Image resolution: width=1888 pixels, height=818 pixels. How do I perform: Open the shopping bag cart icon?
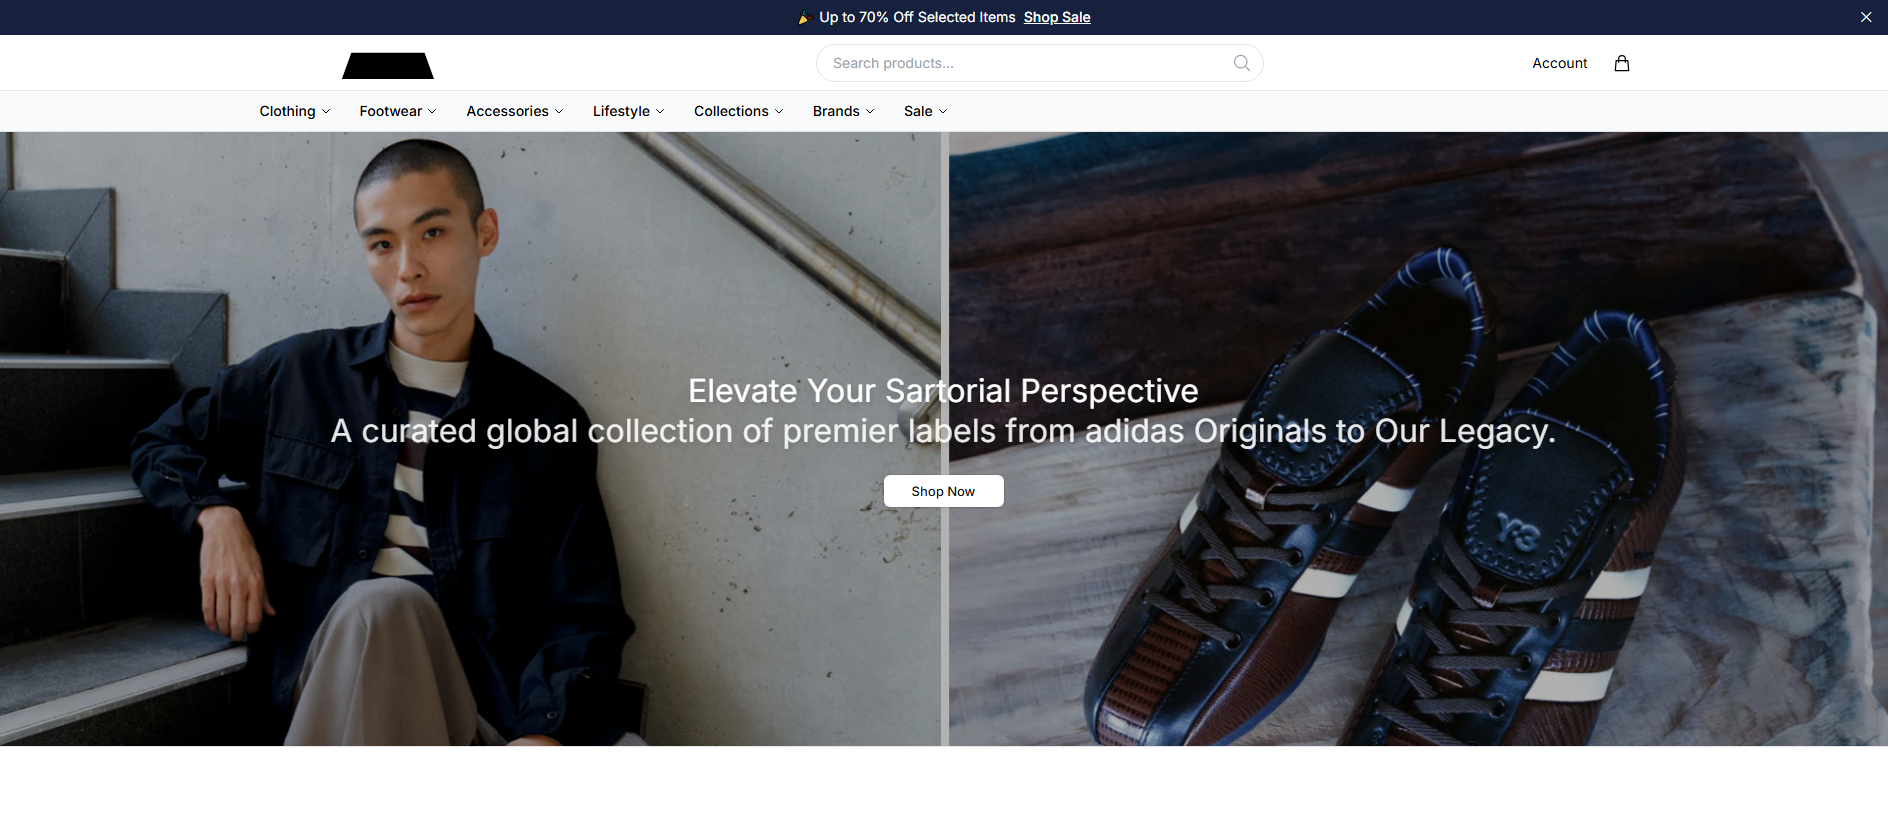(x=1622, y=63)
